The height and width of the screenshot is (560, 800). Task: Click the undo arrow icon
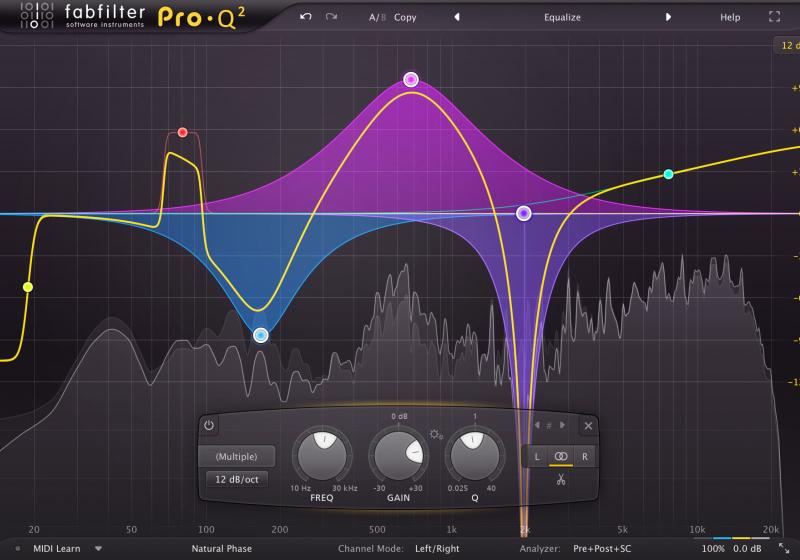point(306,17)
